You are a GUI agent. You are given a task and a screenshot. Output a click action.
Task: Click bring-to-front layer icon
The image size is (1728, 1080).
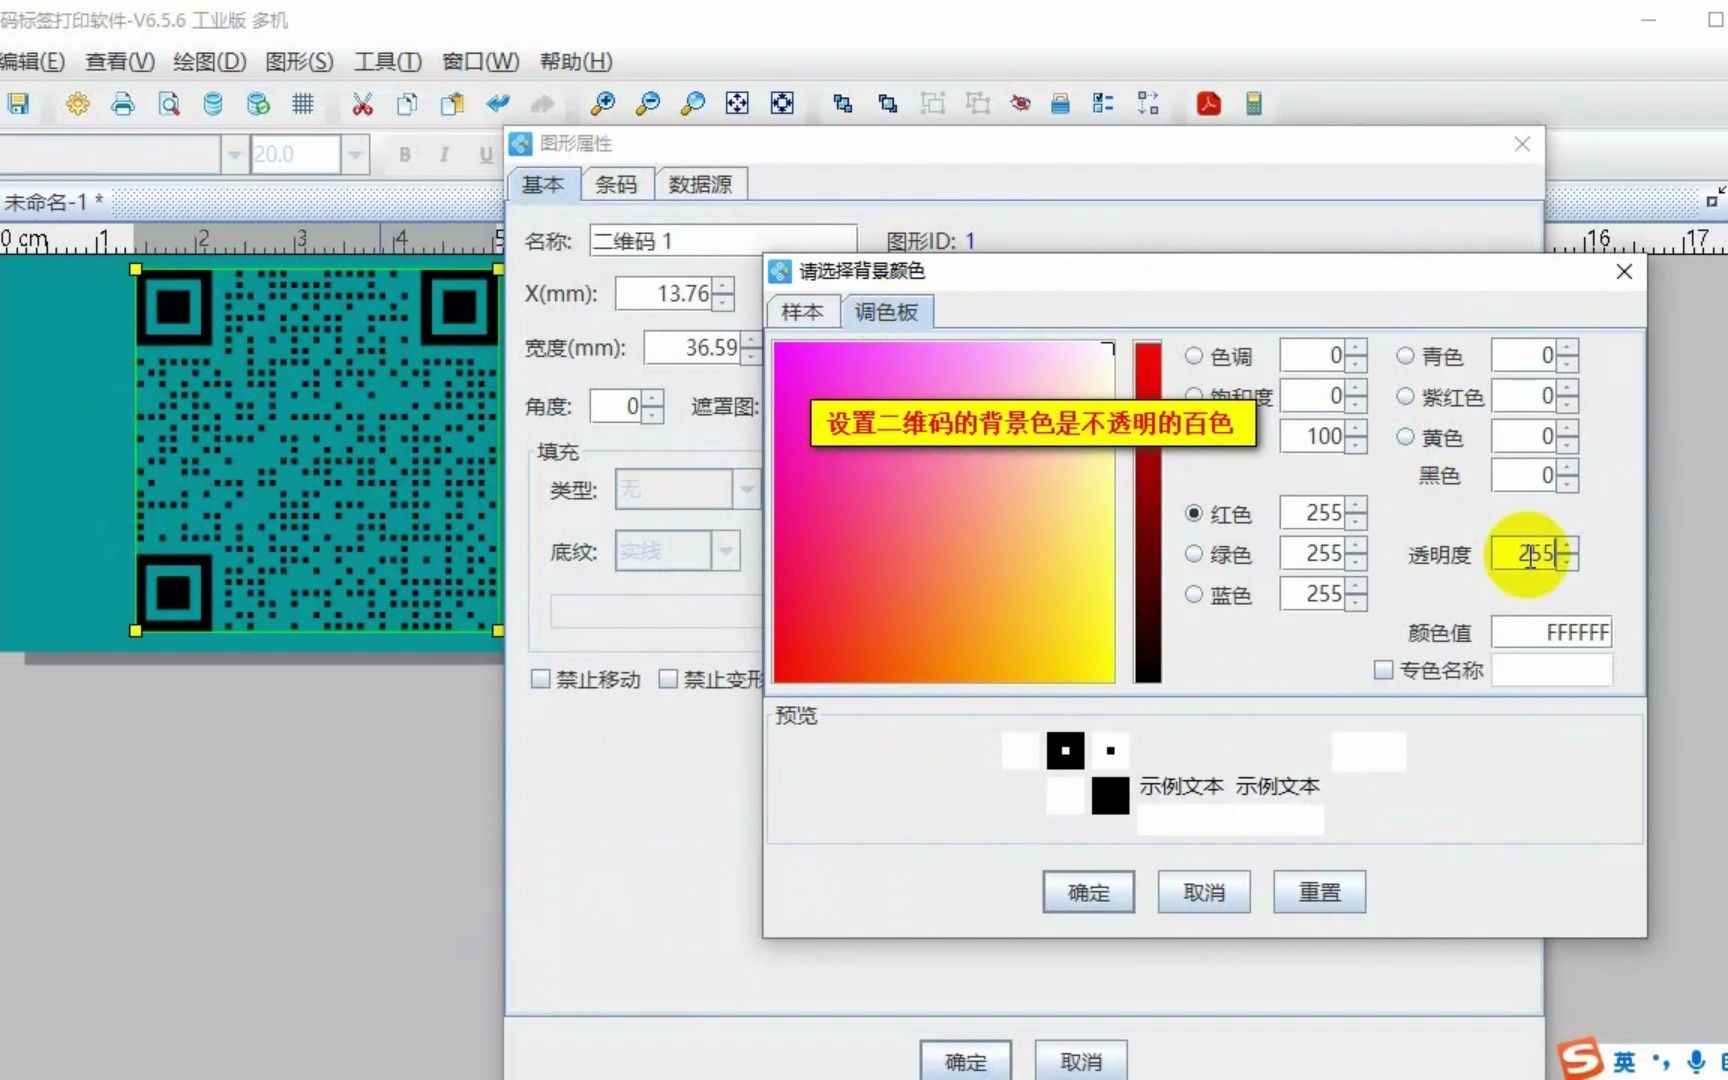click(x=842, y=103)
